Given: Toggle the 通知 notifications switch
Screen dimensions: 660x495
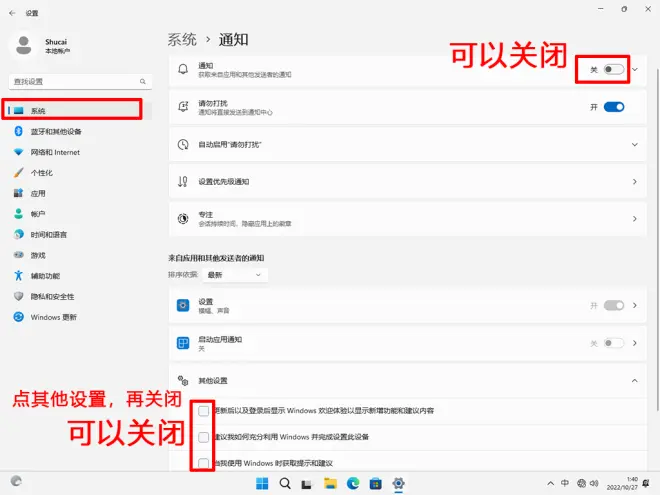Looking at the screenshot, I should click(x=614, y=69).
